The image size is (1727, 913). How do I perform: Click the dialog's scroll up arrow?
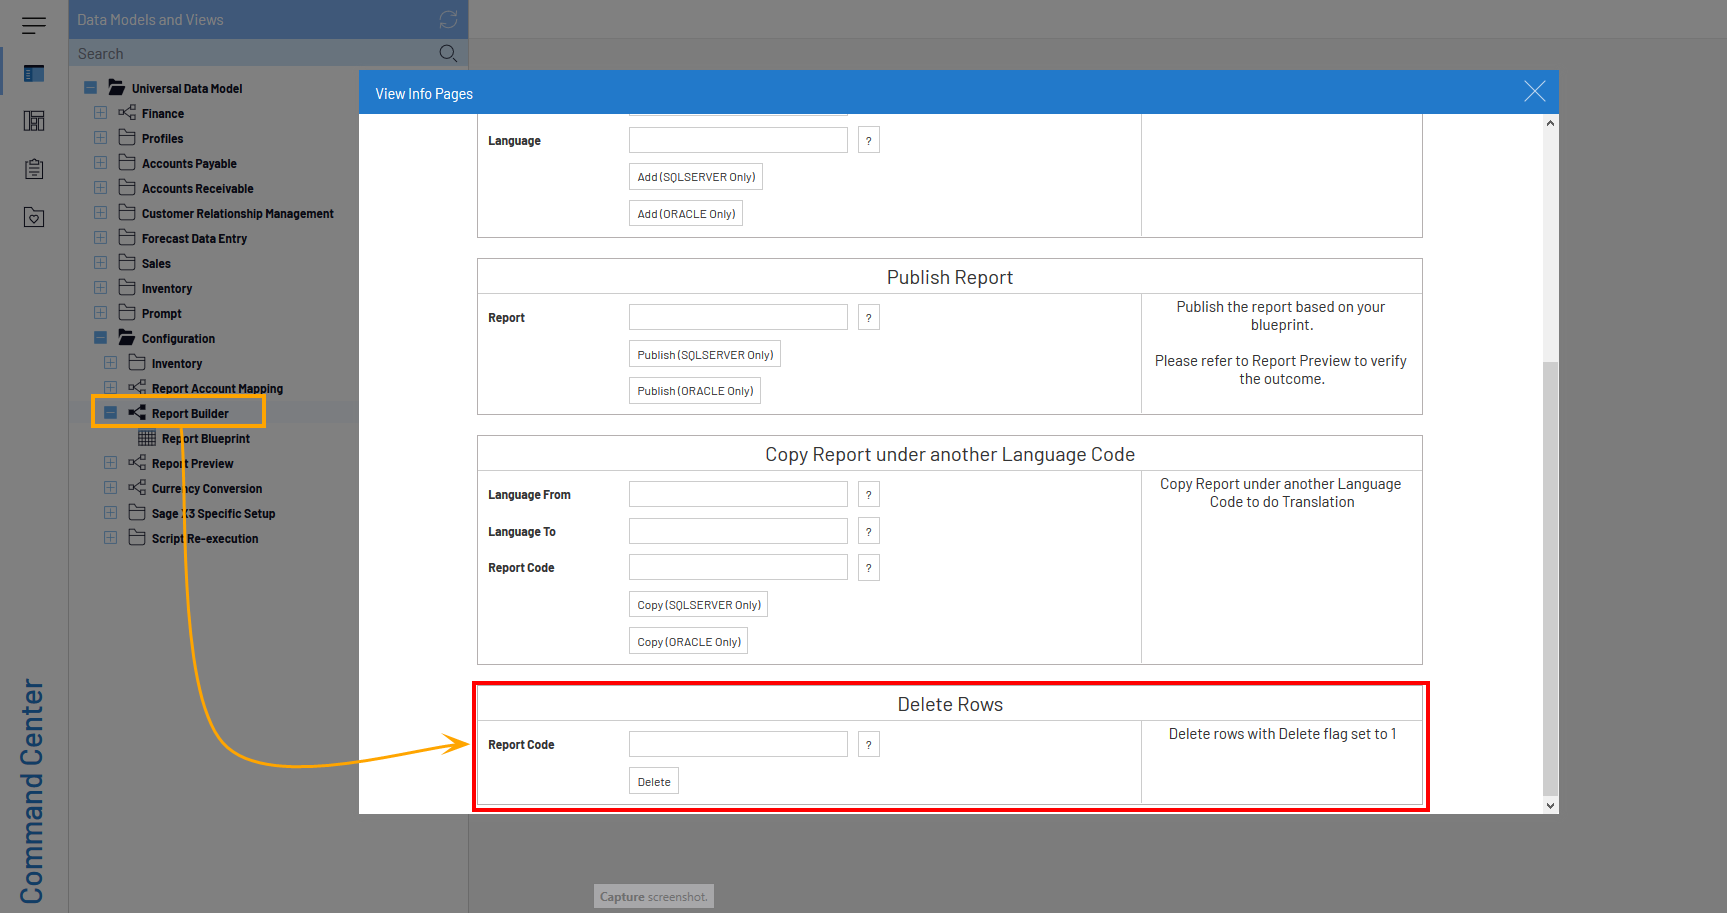1550,123
